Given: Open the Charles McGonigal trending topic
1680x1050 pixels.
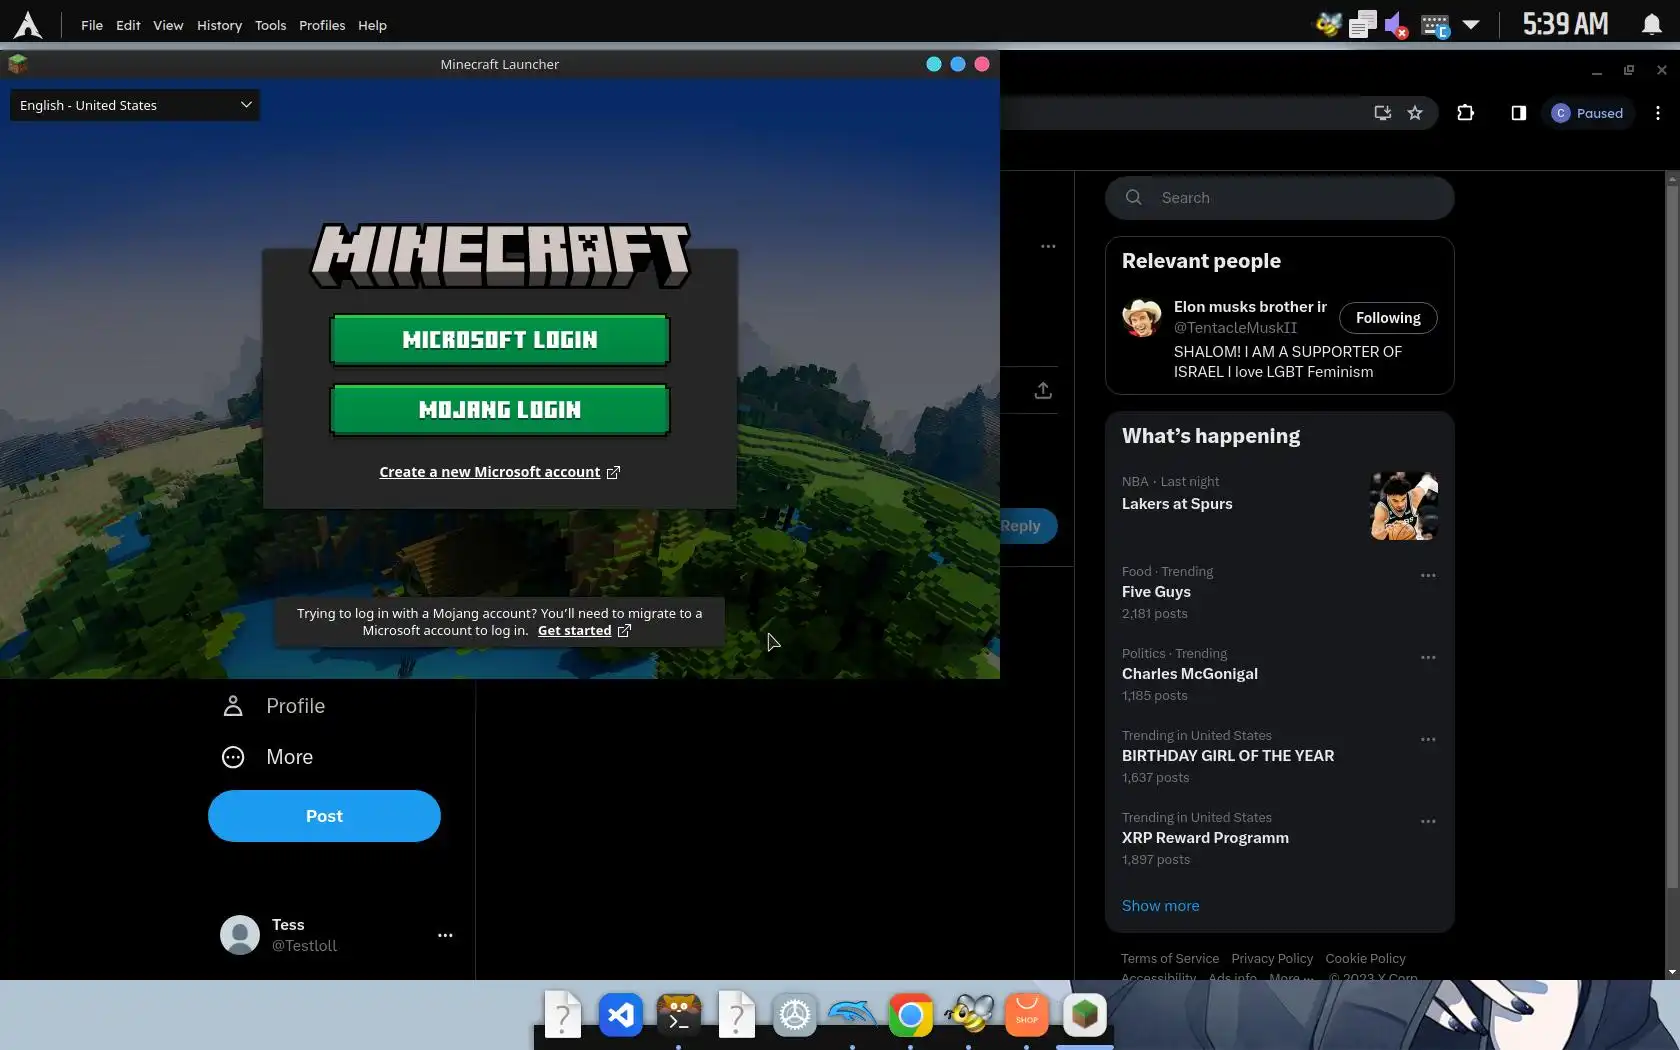Looking at the screenshot, I should click(1190, 674).
